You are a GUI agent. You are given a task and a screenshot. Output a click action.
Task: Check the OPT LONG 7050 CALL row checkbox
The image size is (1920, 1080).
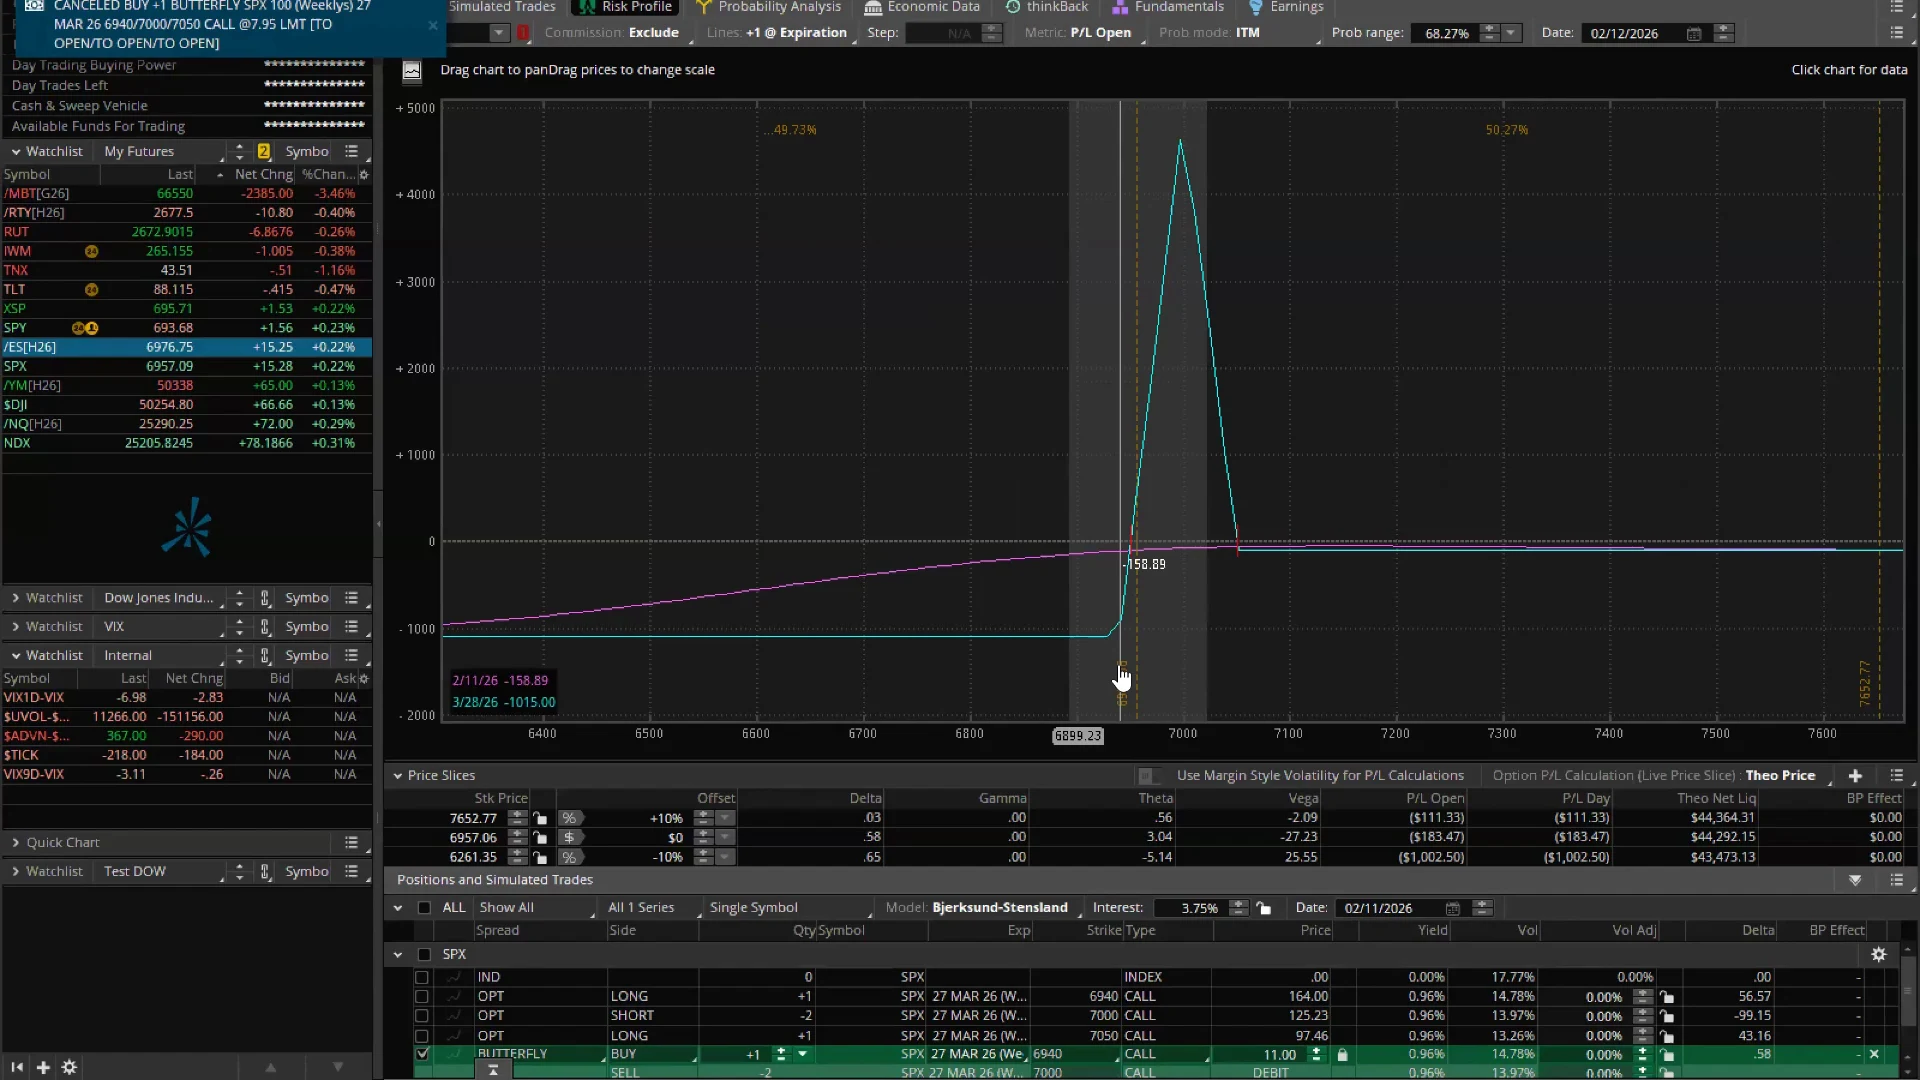click(x=422, y=1036)
